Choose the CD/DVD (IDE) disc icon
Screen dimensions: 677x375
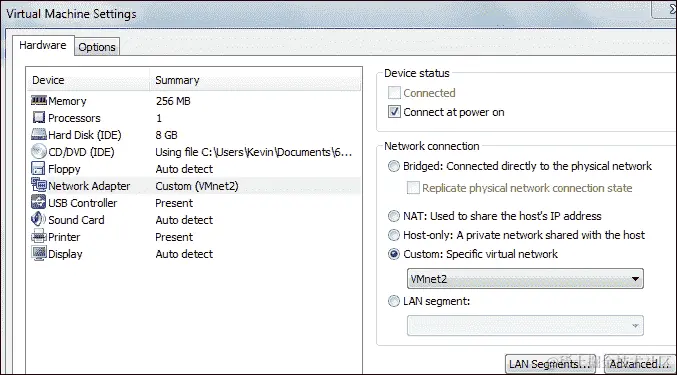39,151
